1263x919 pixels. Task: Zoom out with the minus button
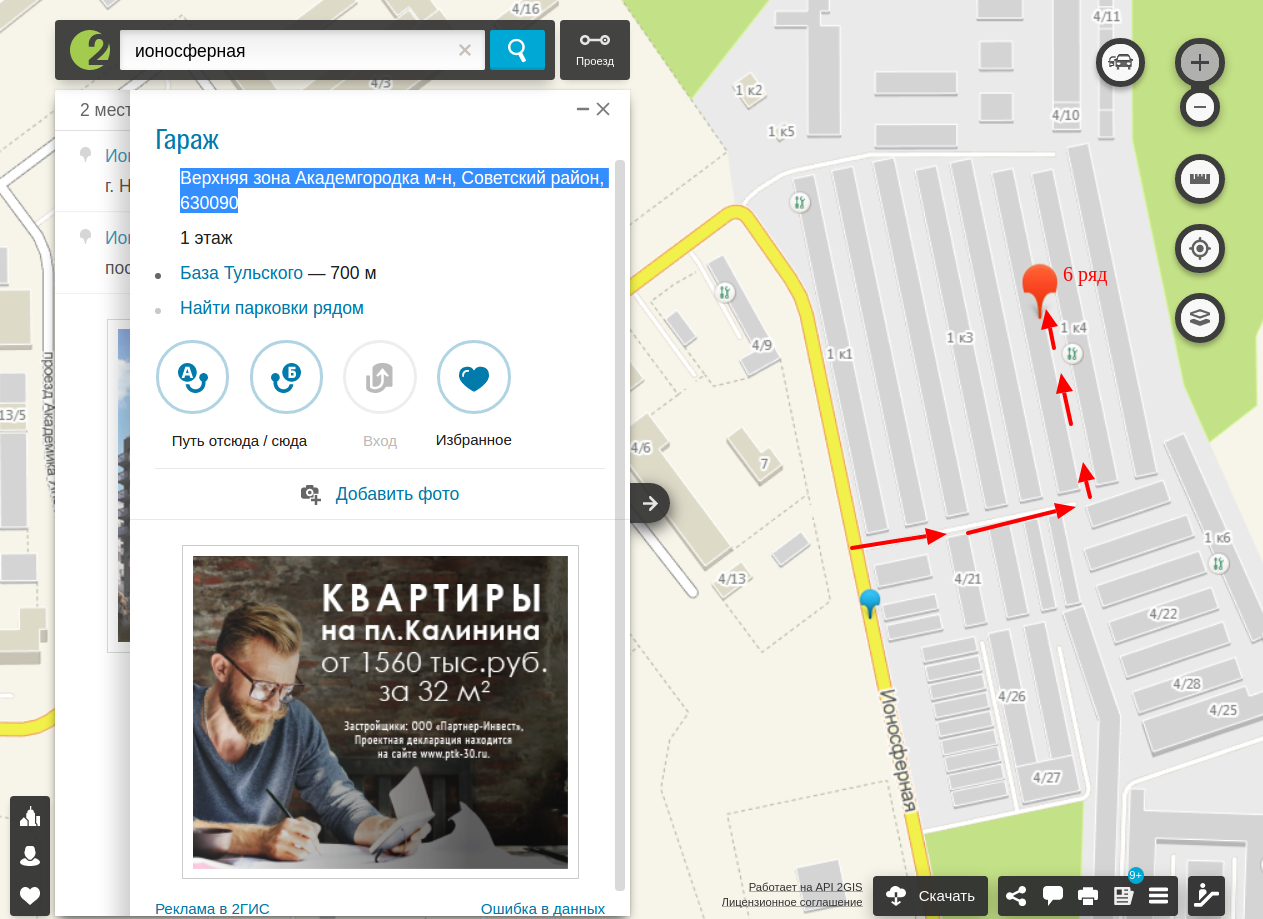tap(1200, 106)
